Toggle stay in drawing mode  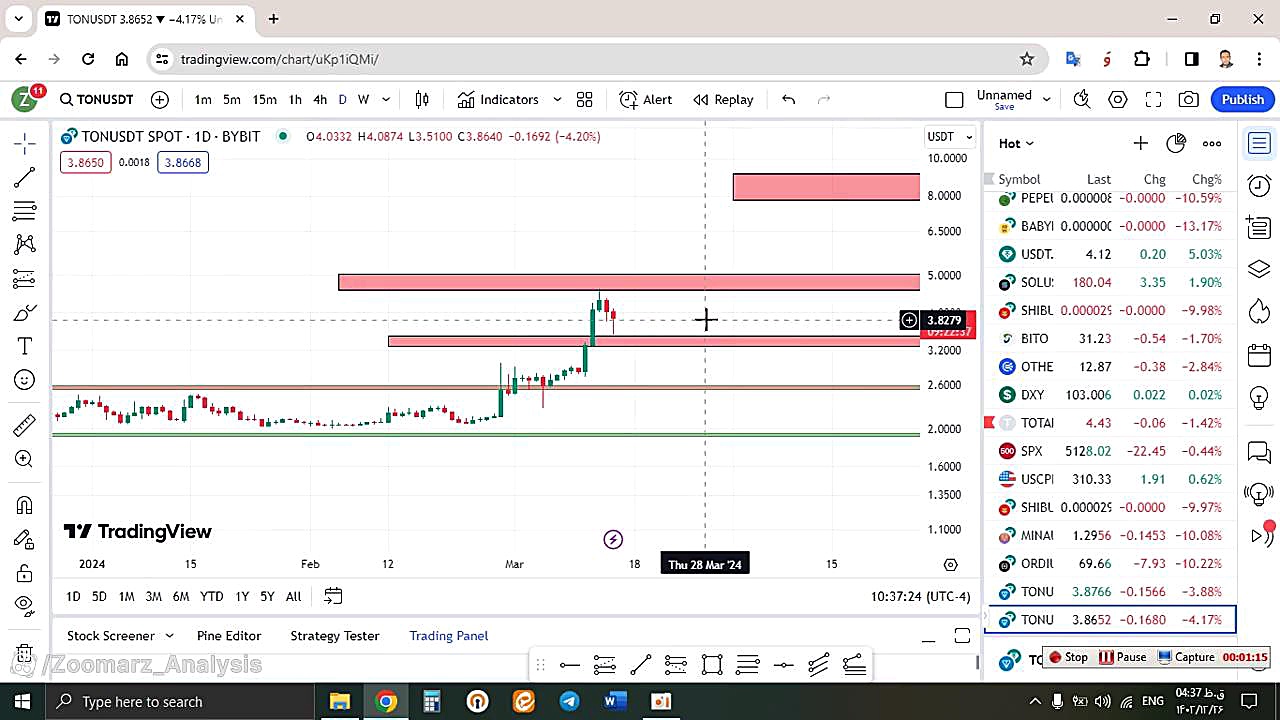tap(25, 539)
